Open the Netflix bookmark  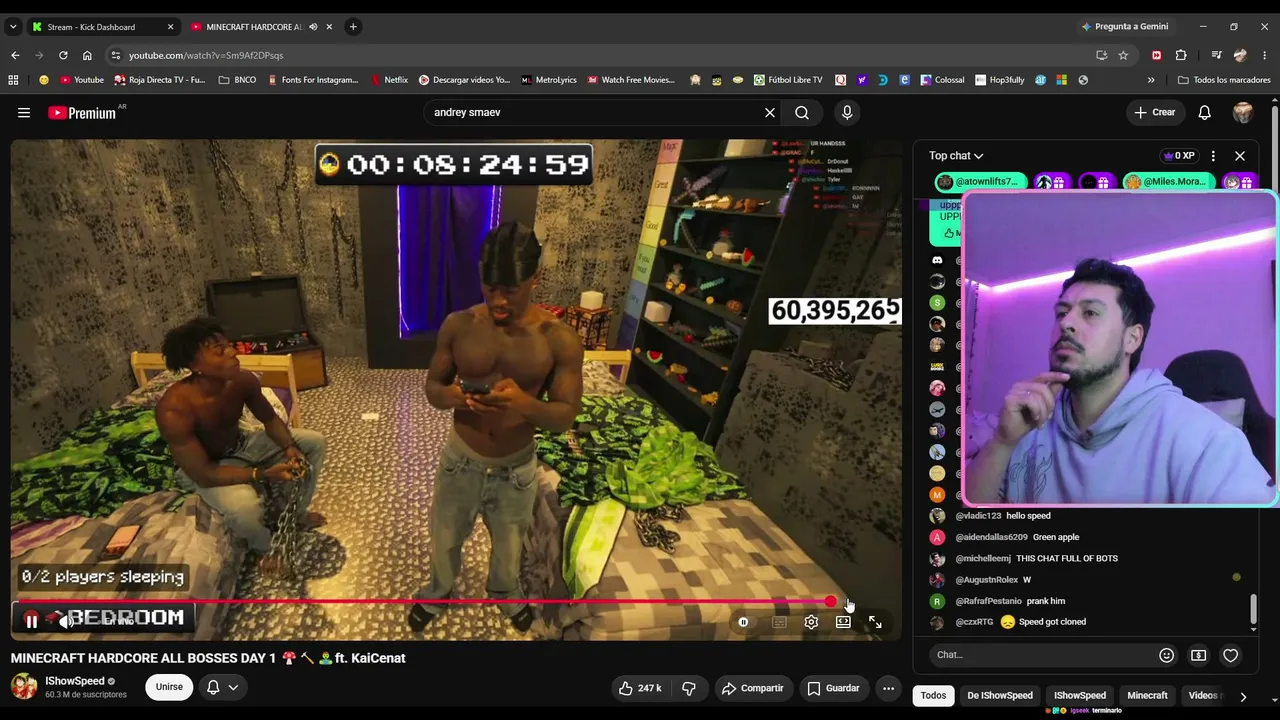[389, 80]
